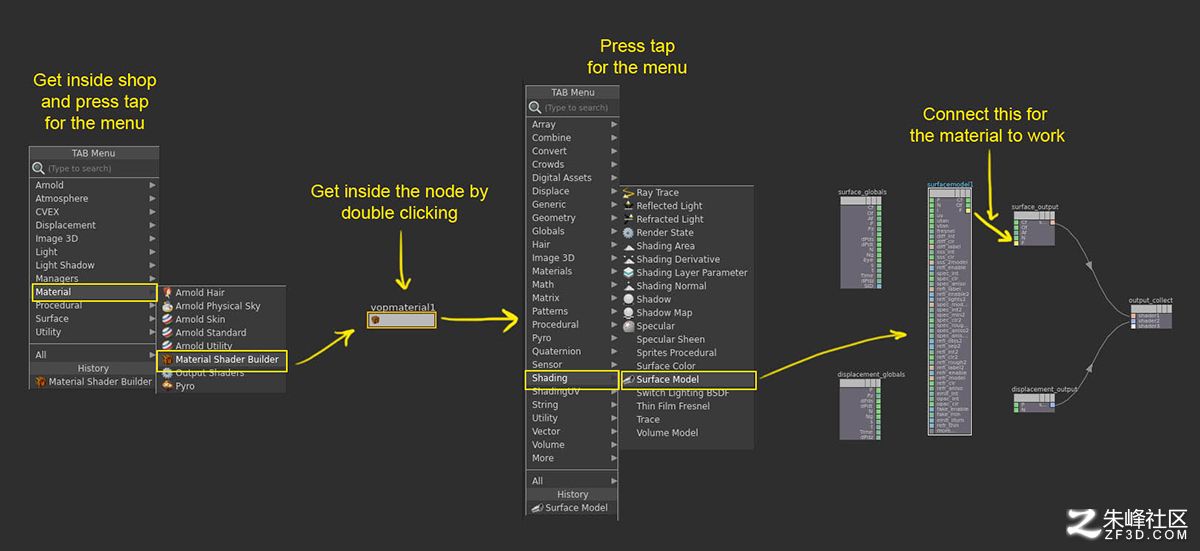Open the Geometry category

tap(573, 218)
